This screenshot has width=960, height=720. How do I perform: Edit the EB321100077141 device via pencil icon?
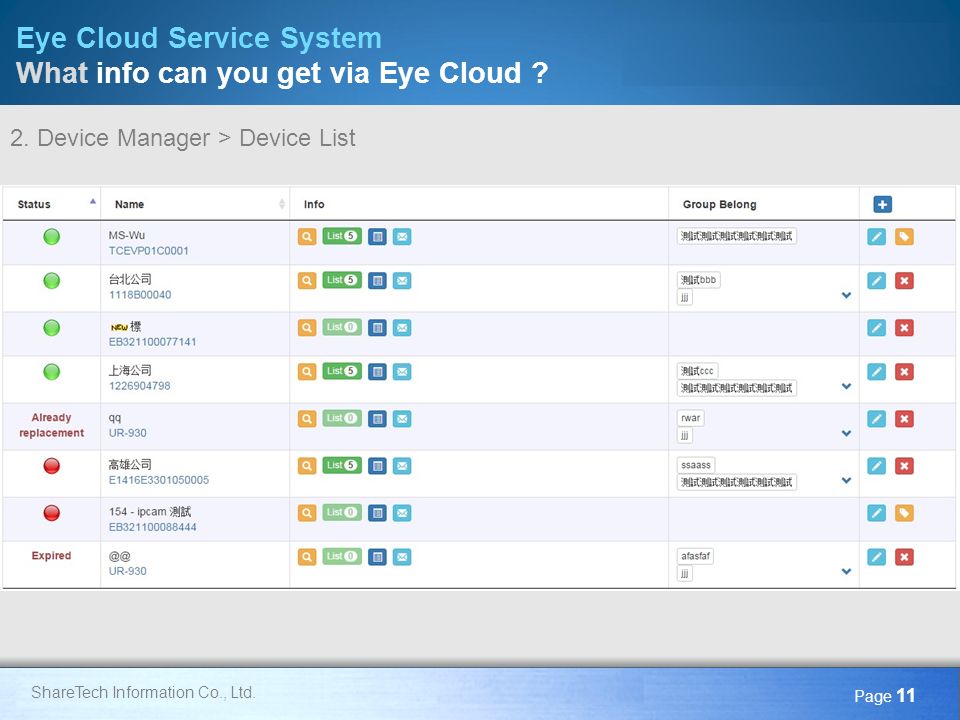point(877,328)
